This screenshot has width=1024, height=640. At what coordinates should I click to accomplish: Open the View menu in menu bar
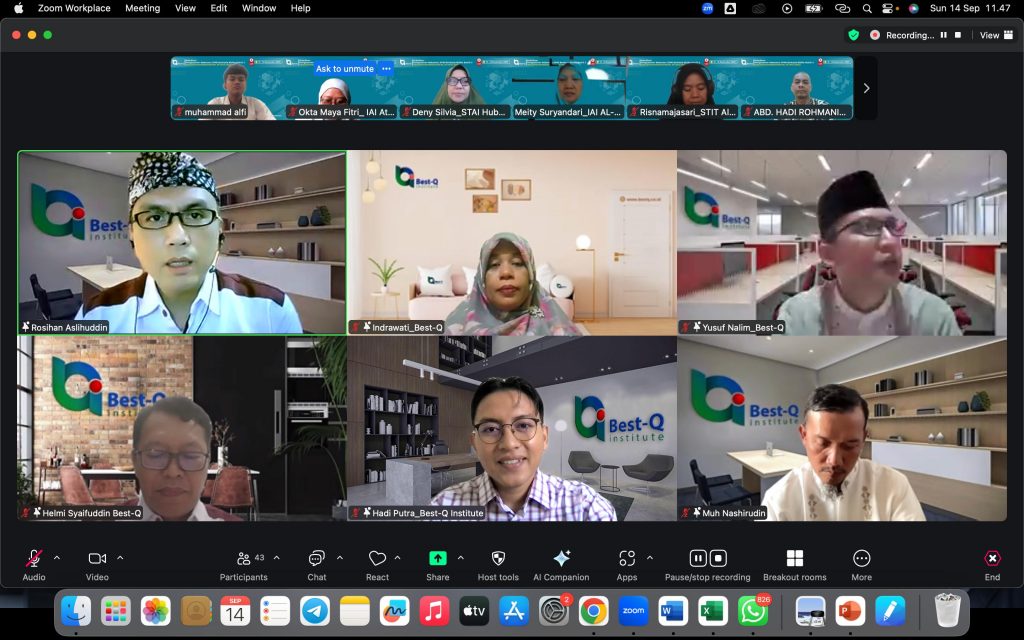185,8
